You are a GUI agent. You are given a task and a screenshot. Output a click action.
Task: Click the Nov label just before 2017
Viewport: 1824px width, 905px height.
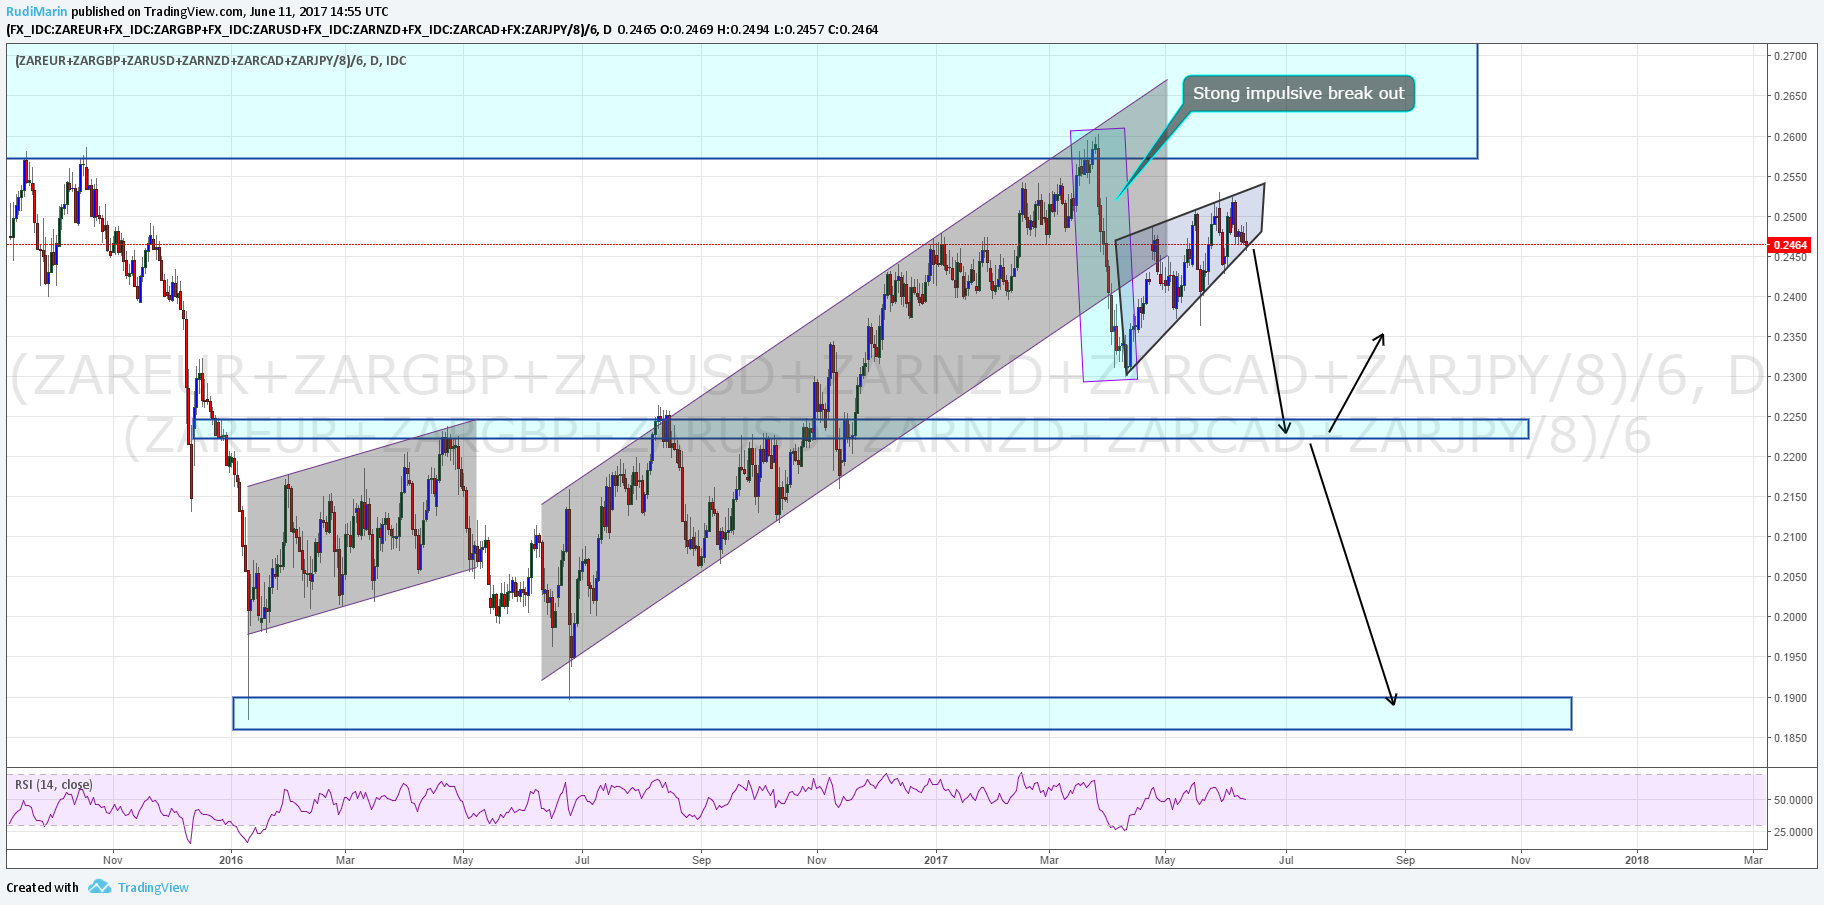click(x=817, y=860)
